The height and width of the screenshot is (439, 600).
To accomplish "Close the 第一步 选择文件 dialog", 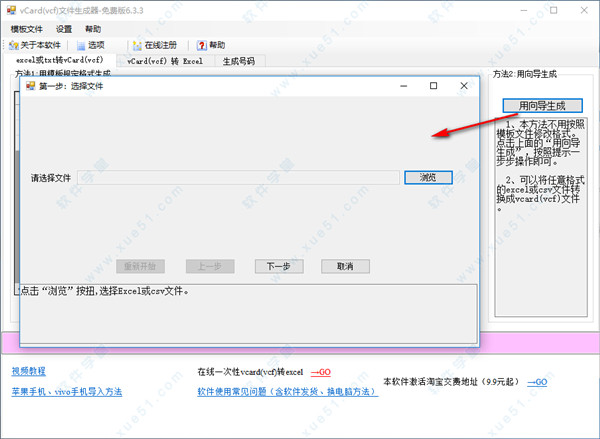I will point(463,86).
